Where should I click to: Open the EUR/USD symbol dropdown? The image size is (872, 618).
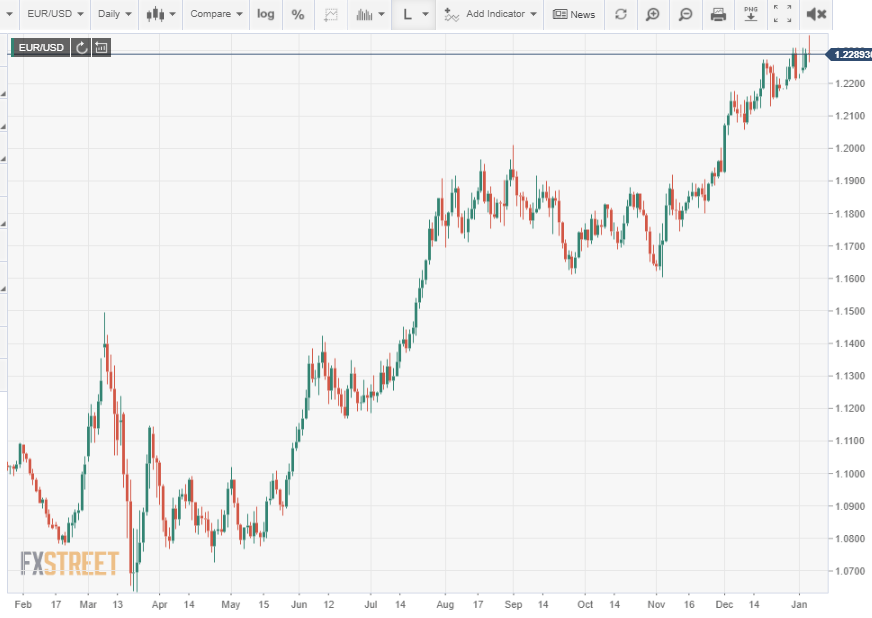click(x=55, y=14)
